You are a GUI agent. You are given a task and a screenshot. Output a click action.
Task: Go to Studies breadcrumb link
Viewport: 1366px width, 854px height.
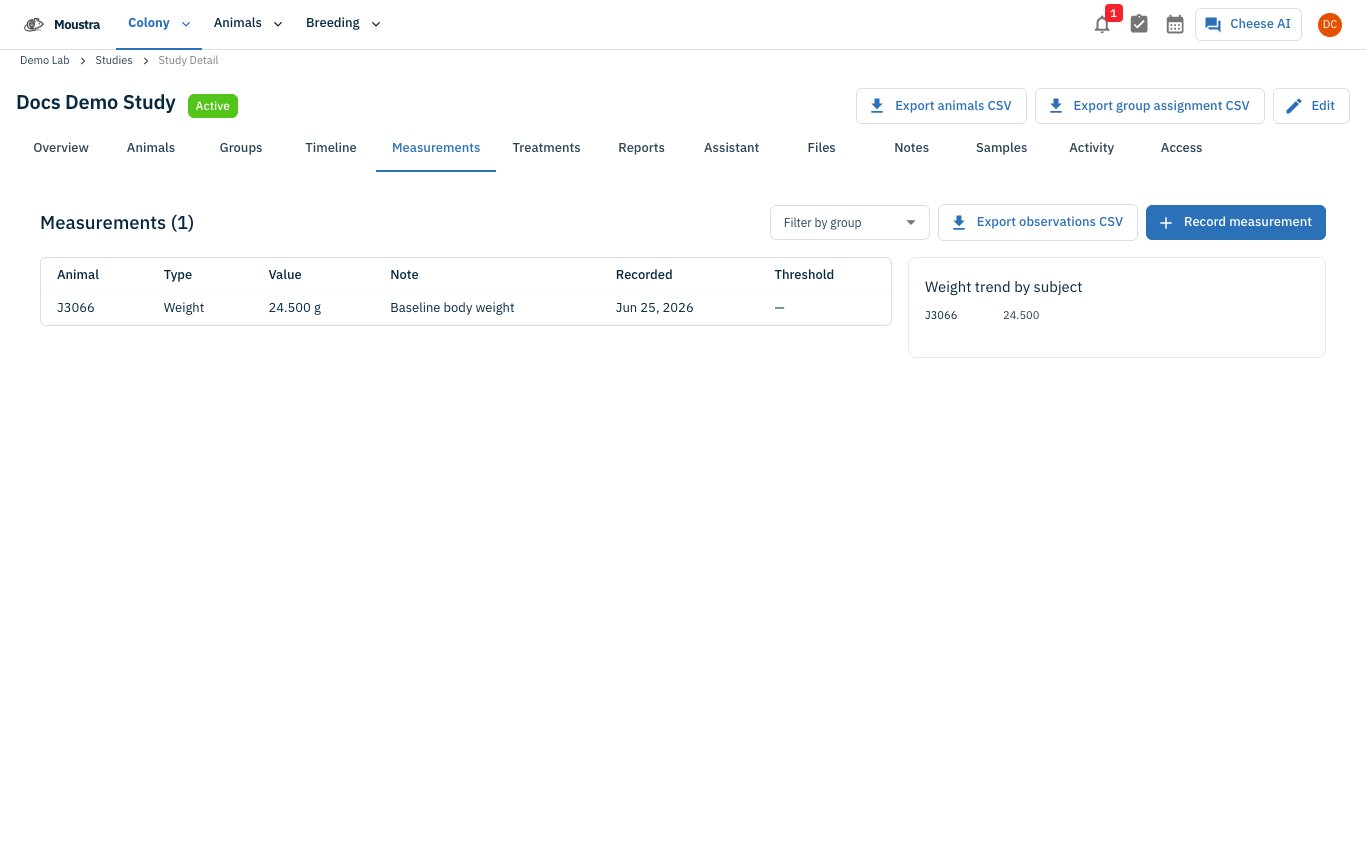pos(114,61)
